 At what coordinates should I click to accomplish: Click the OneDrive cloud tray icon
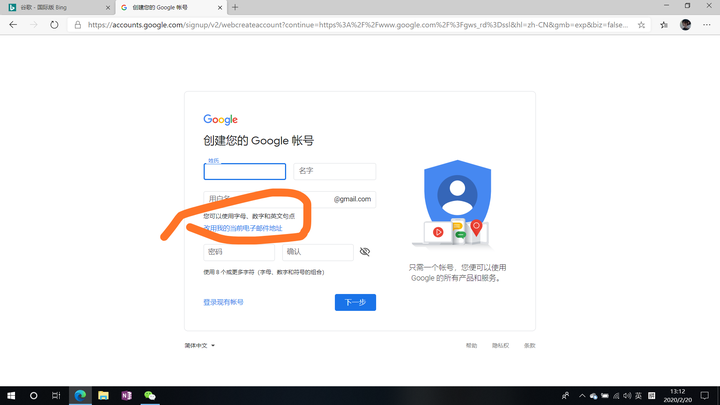click(593, 395)
